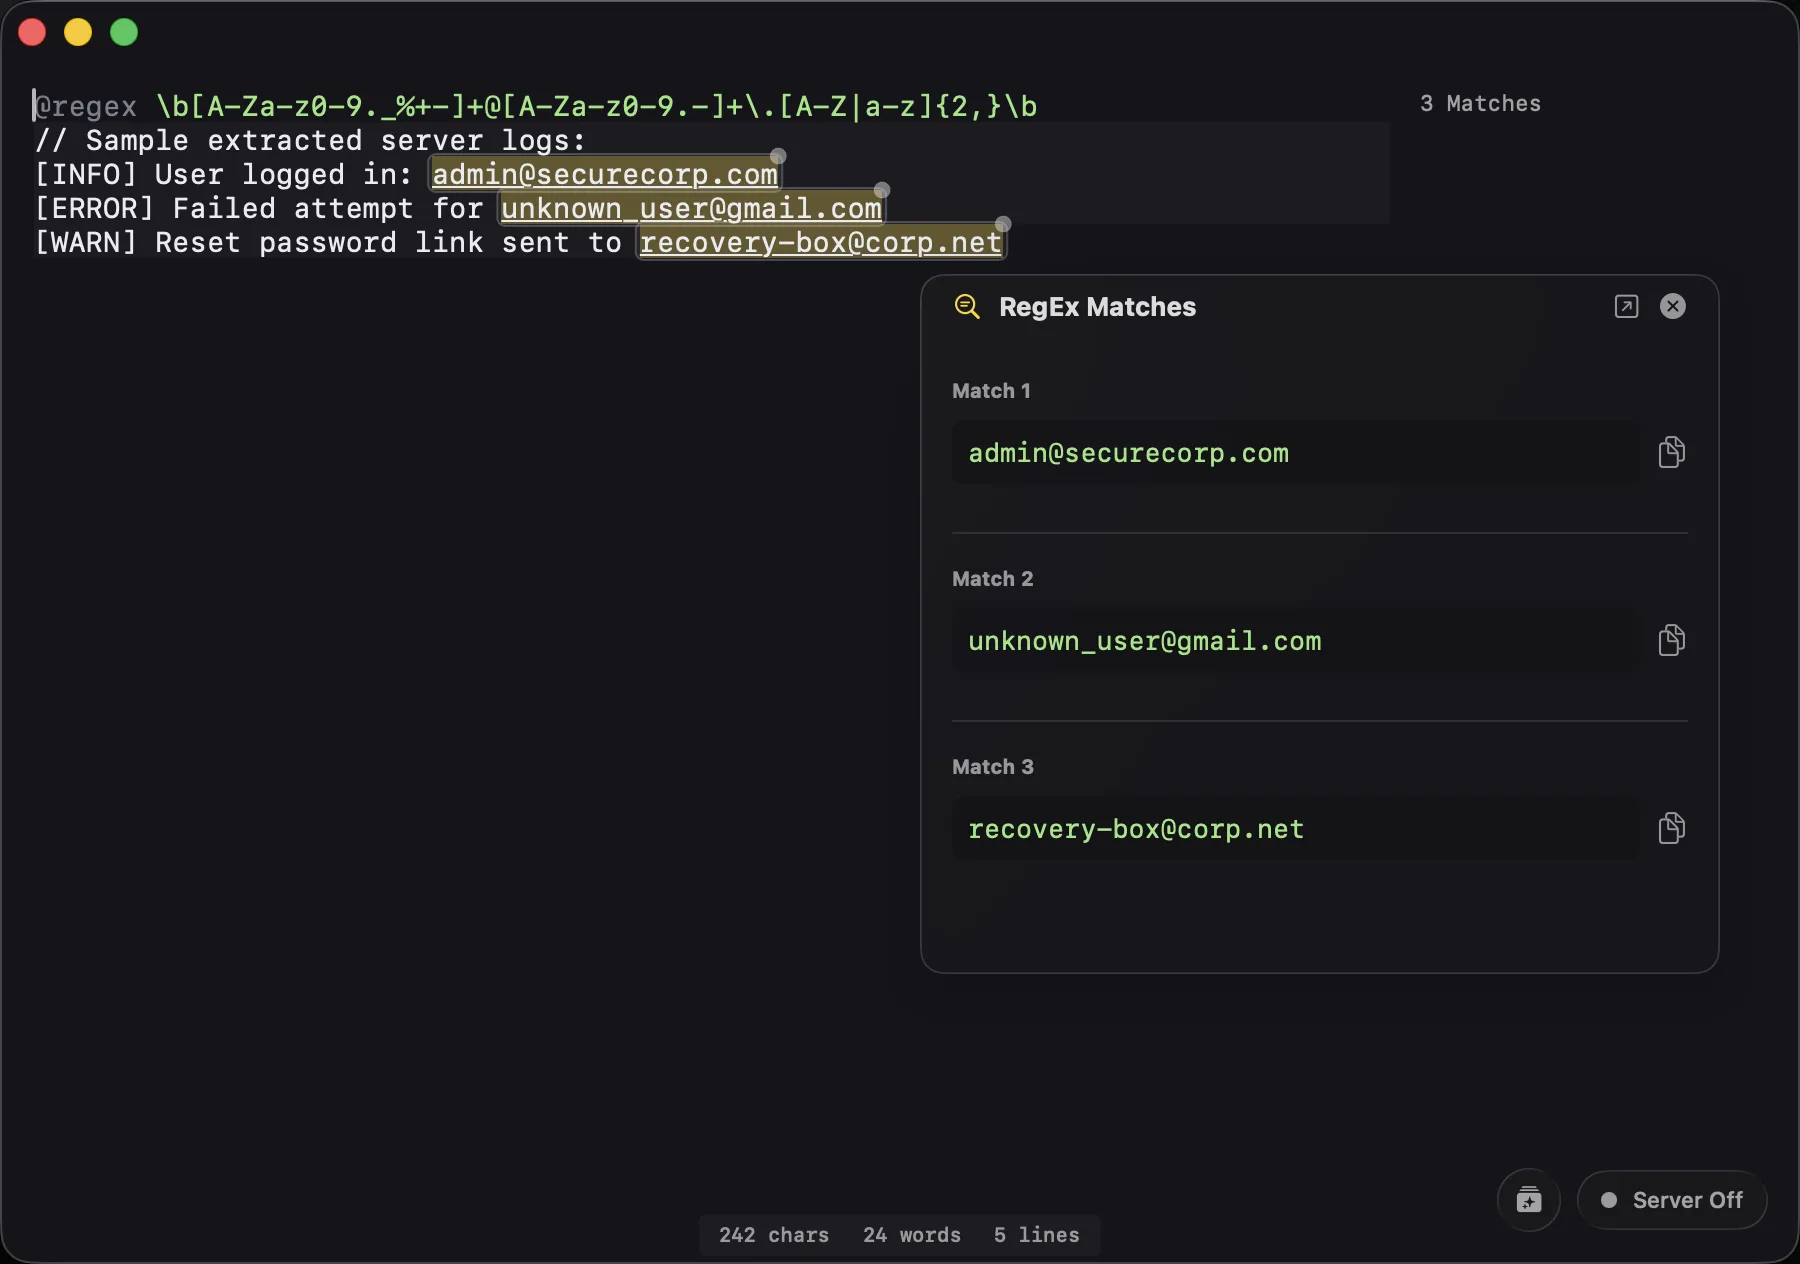Click the 5 lines status entry

tap(1037, 1235)
